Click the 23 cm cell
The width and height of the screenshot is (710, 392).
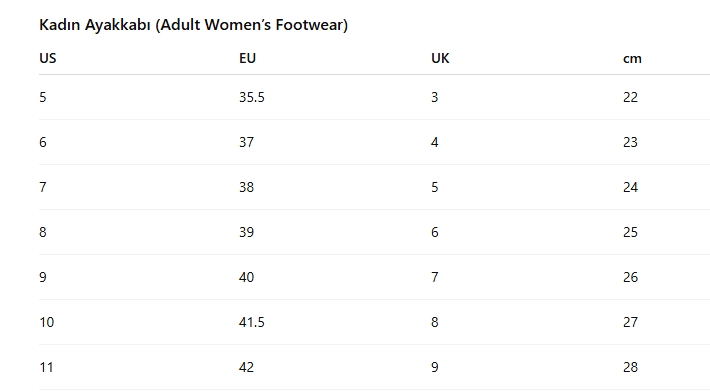point(630,142)
